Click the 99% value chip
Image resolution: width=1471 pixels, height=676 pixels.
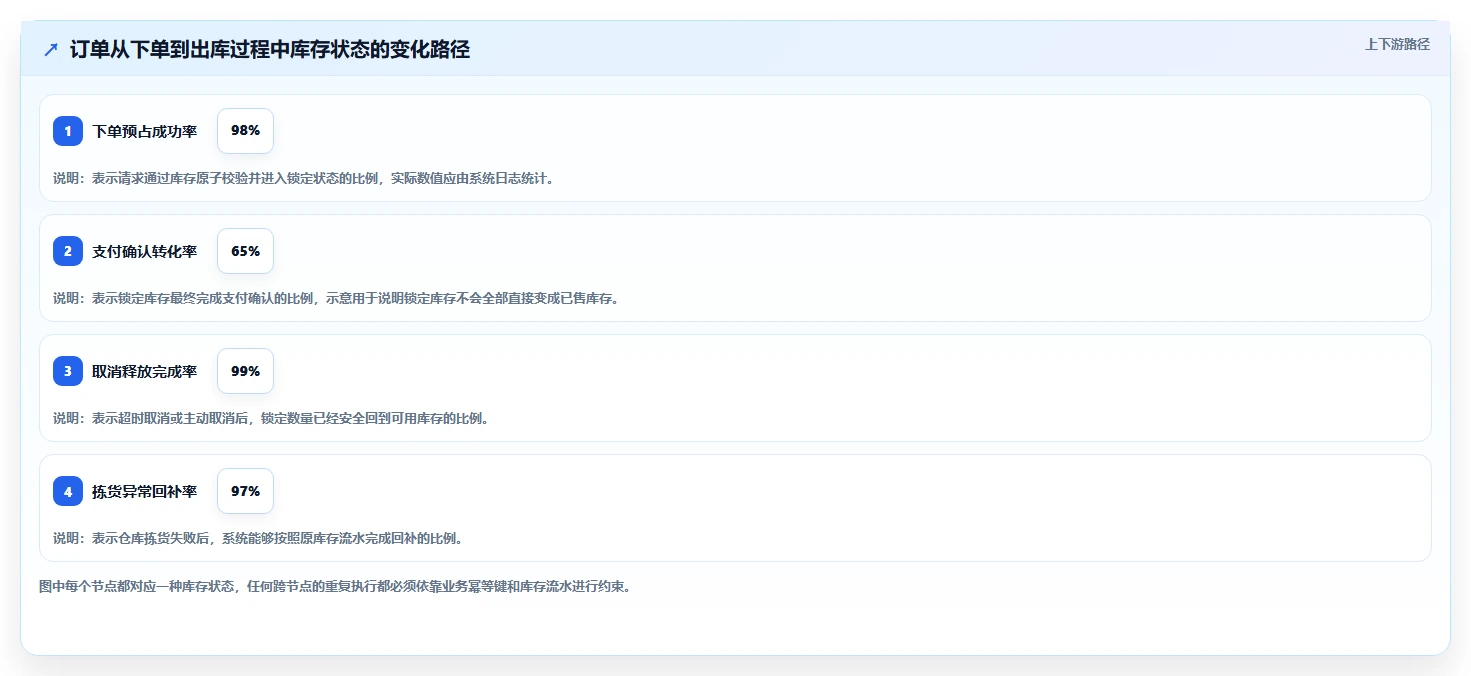[245, 371]
